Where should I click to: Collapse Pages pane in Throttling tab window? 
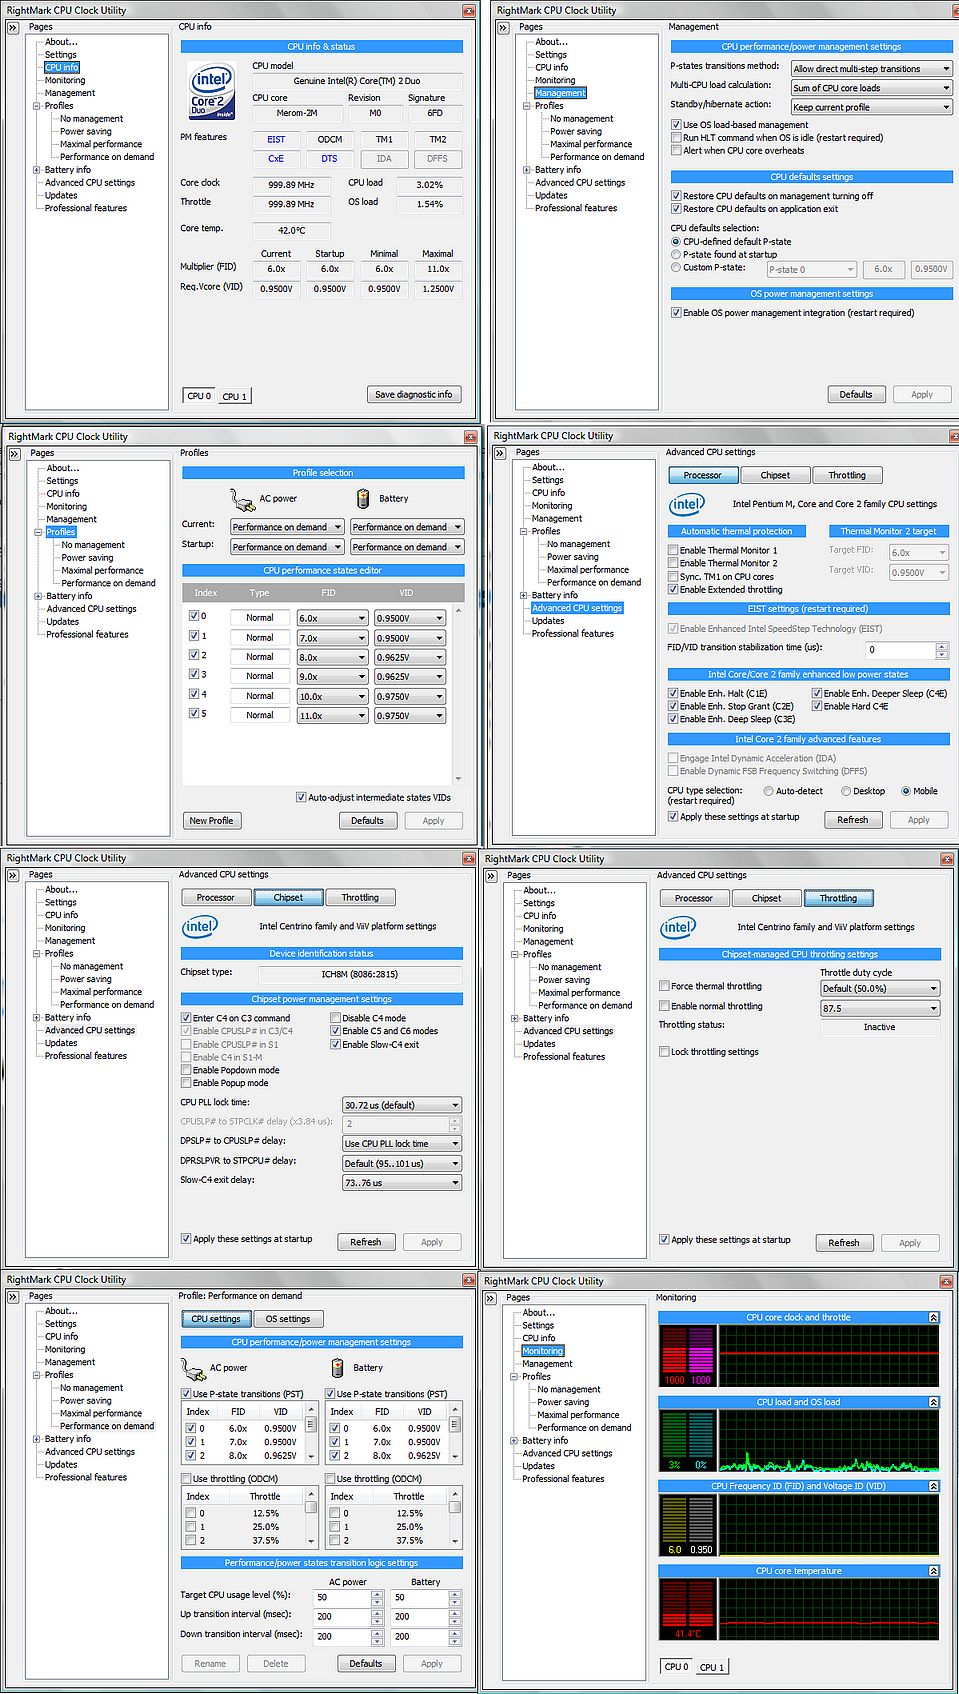coord(491,876)
